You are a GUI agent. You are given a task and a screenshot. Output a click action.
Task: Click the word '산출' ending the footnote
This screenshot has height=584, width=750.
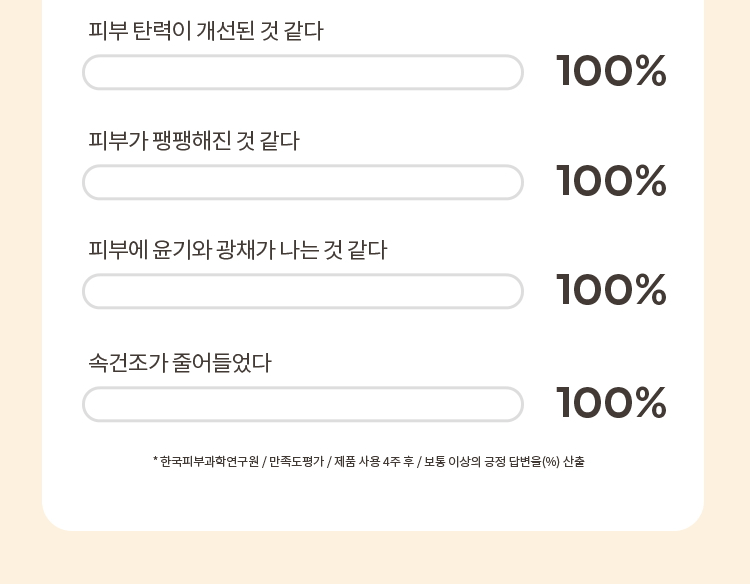pos(574,462)
